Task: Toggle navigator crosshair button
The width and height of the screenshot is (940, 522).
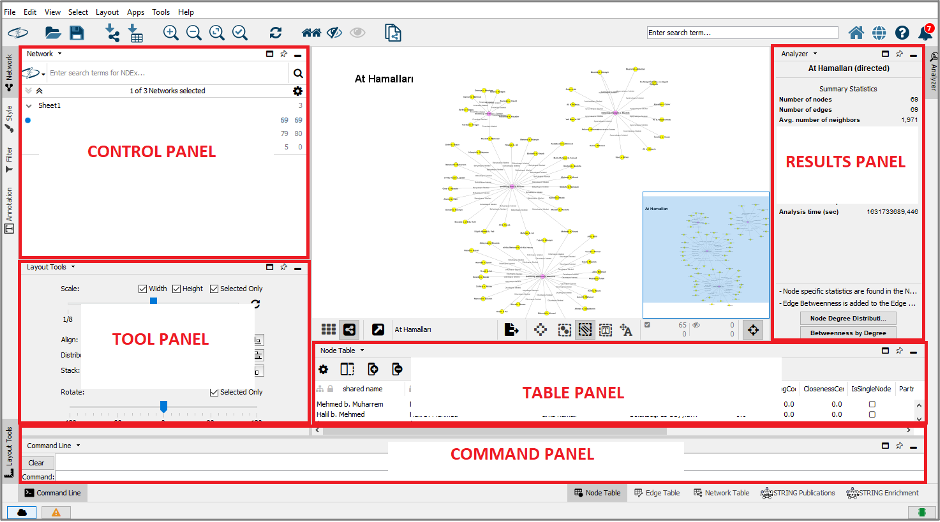Action: pos(753,330)
